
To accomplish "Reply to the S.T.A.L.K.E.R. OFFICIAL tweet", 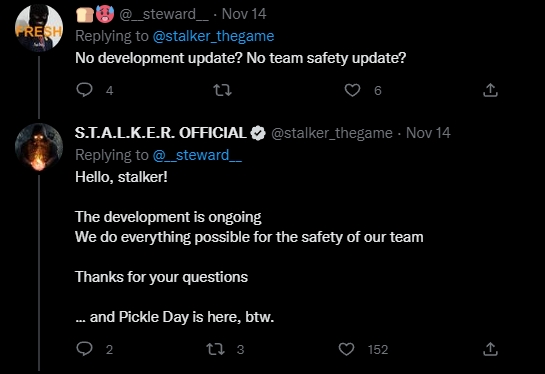I will tap(84, 349).
